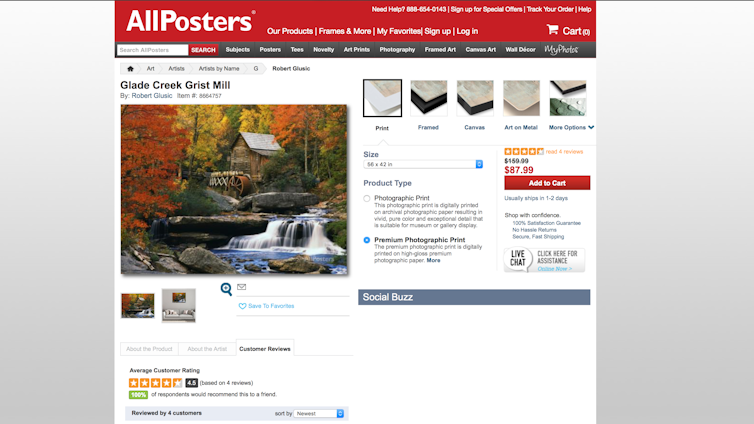Select the Premium Photographic Print radio button
Screen dimensions: 754x424
(x=367, y=240)
